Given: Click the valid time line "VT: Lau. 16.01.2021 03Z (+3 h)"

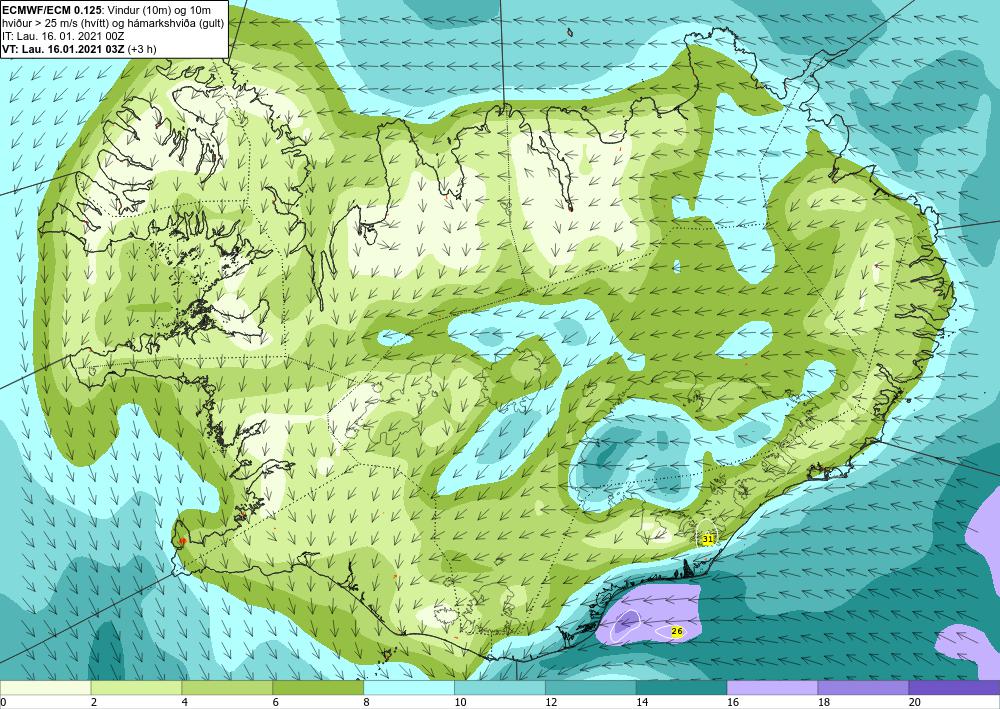Looking at the screenshot, I should (80, 48).
